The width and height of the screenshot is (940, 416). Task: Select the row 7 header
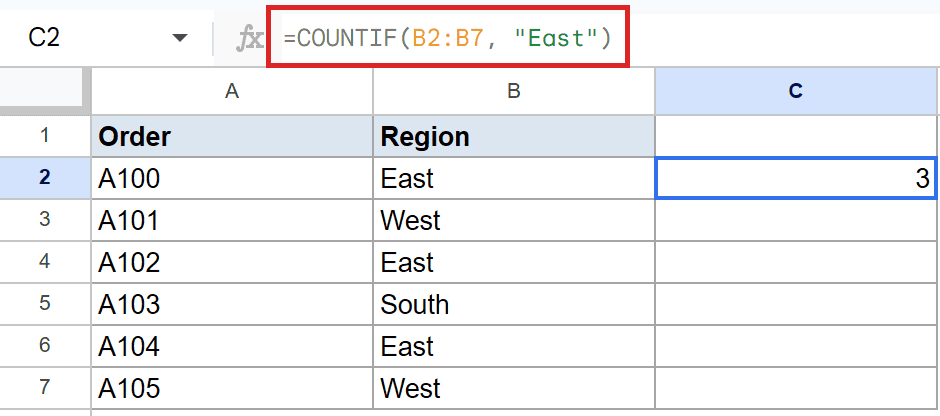[45, 388]
